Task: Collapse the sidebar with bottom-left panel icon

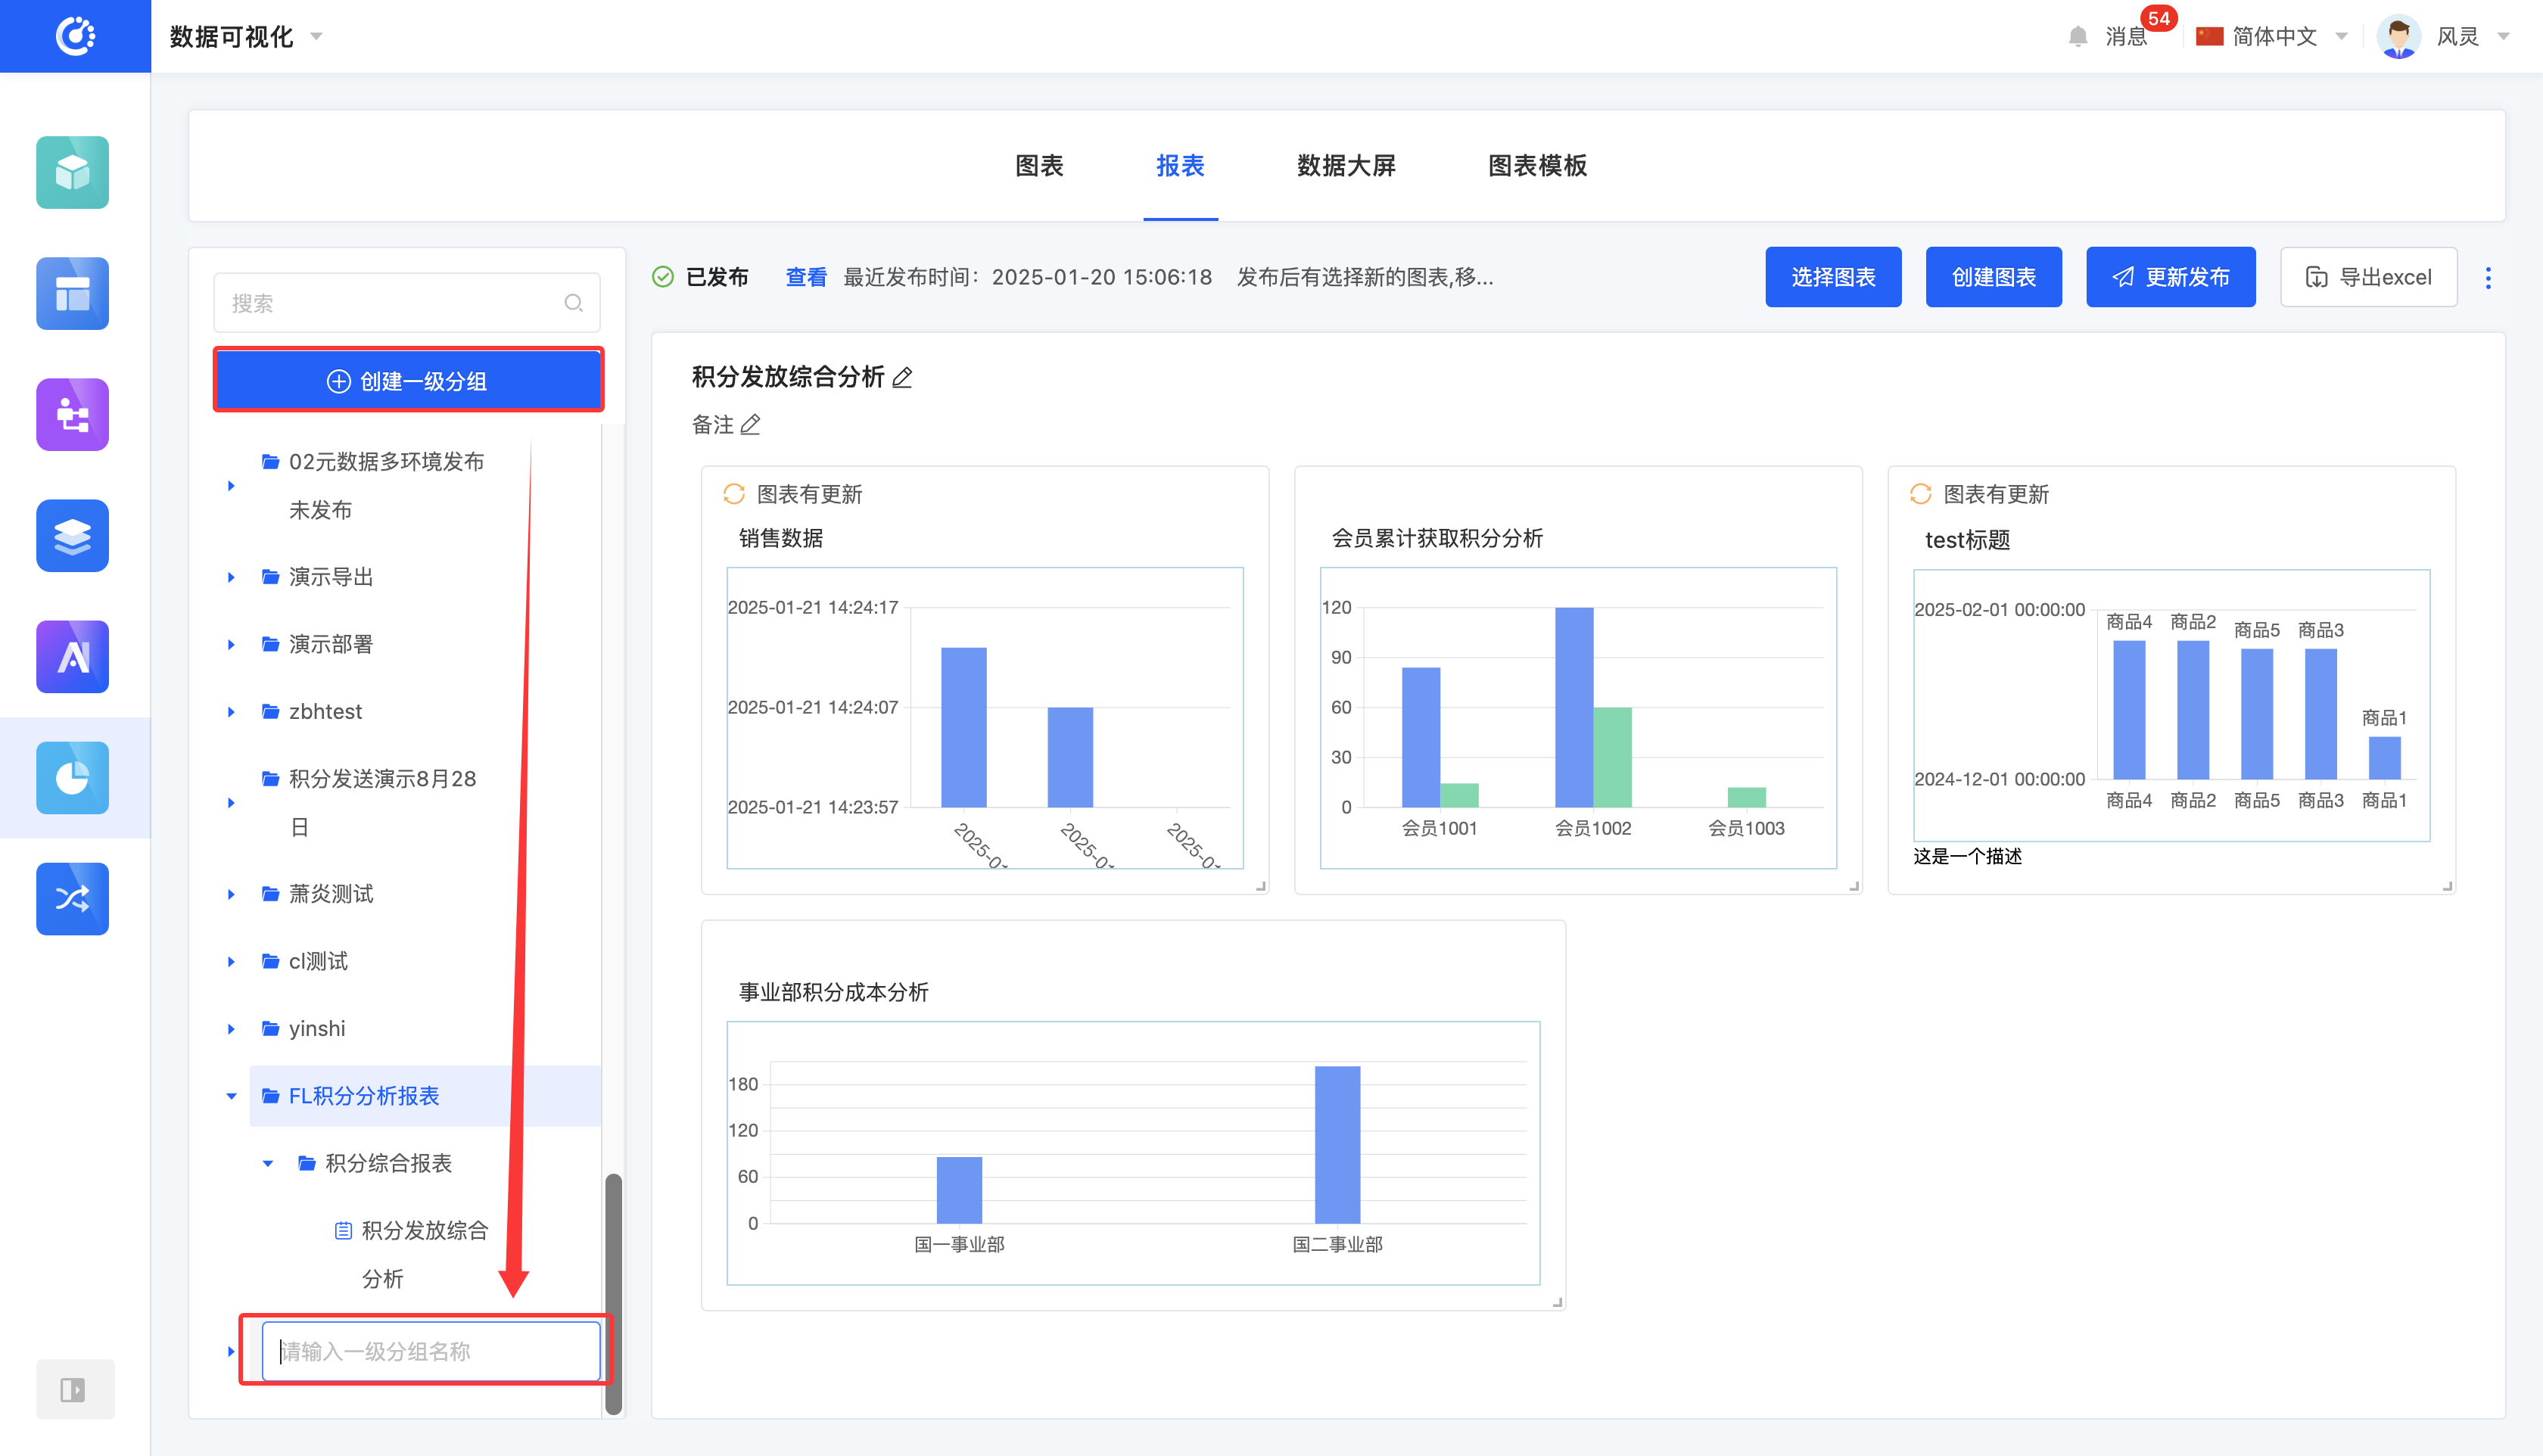Action: click(x=72, y=1389)
